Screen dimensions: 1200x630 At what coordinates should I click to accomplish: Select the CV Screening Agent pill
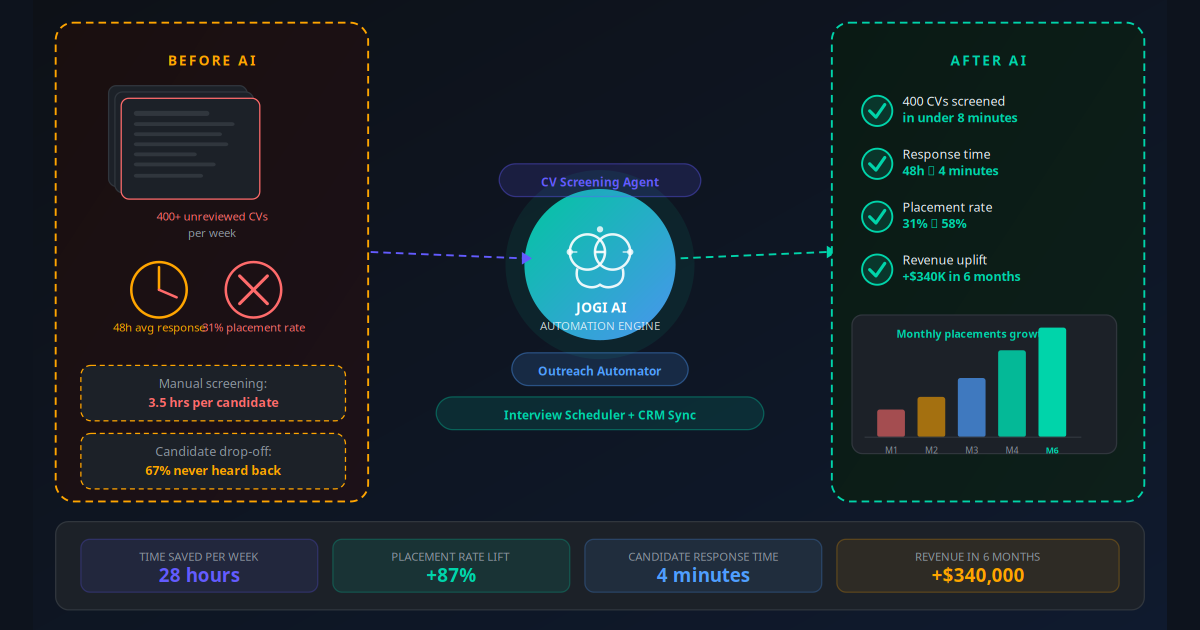[600, 180]
